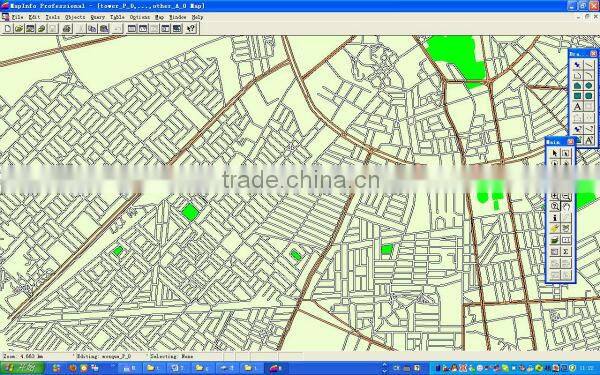Screen dimensions: 600x375
Task: Click the New Redistricter window icon
Action: [x=176, y=29]
